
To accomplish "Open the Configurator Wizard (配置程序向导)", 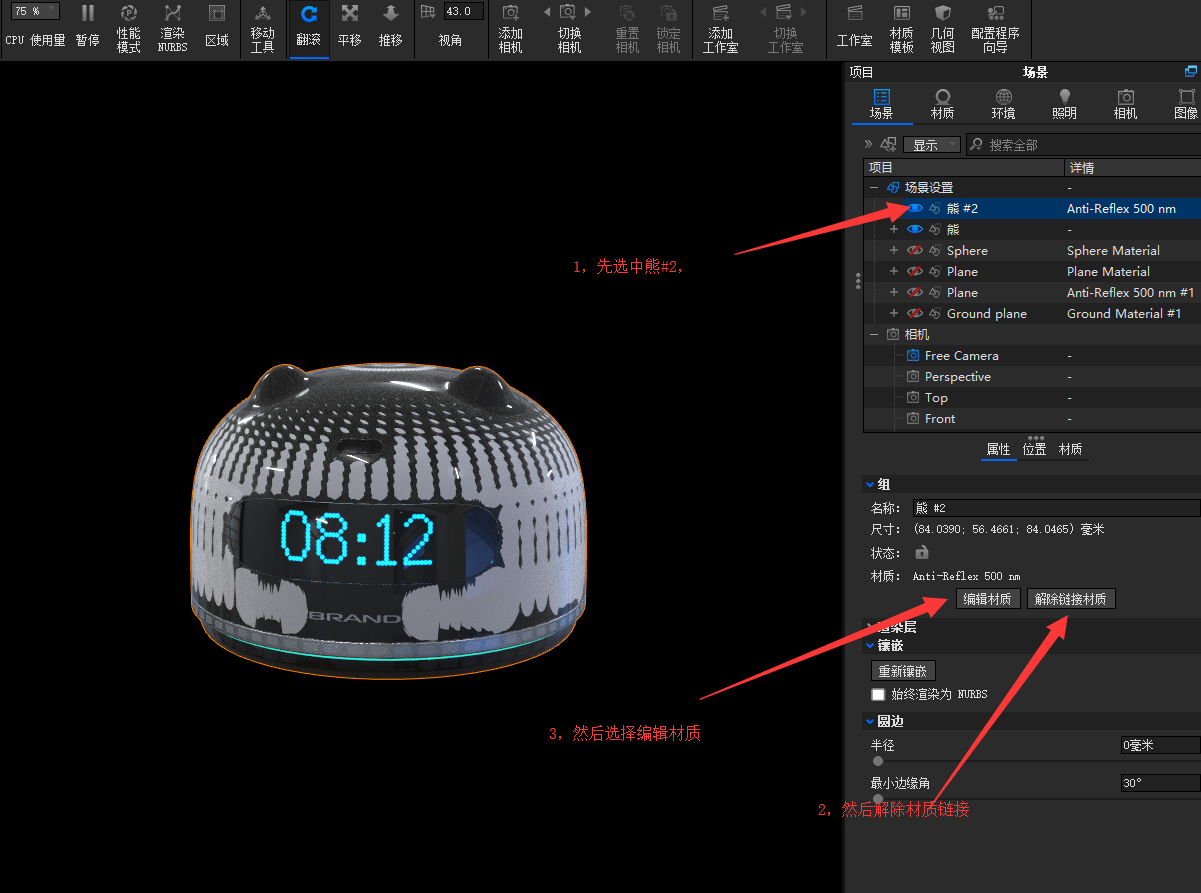I will point(995,28).
